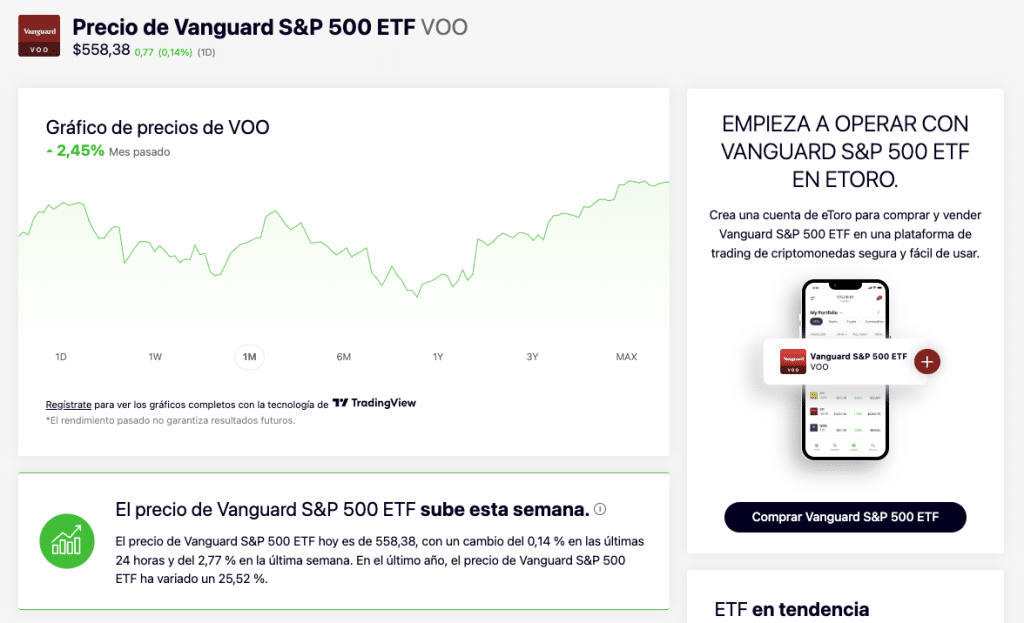Click the green rising chart circle icon
This screenshot has width=1024, height=623.
(x=66, y=541)
